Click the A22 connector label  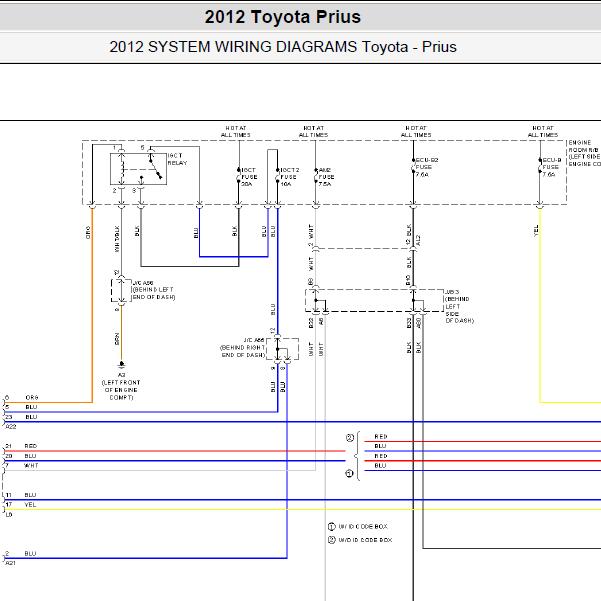click(x=11, y=427)
